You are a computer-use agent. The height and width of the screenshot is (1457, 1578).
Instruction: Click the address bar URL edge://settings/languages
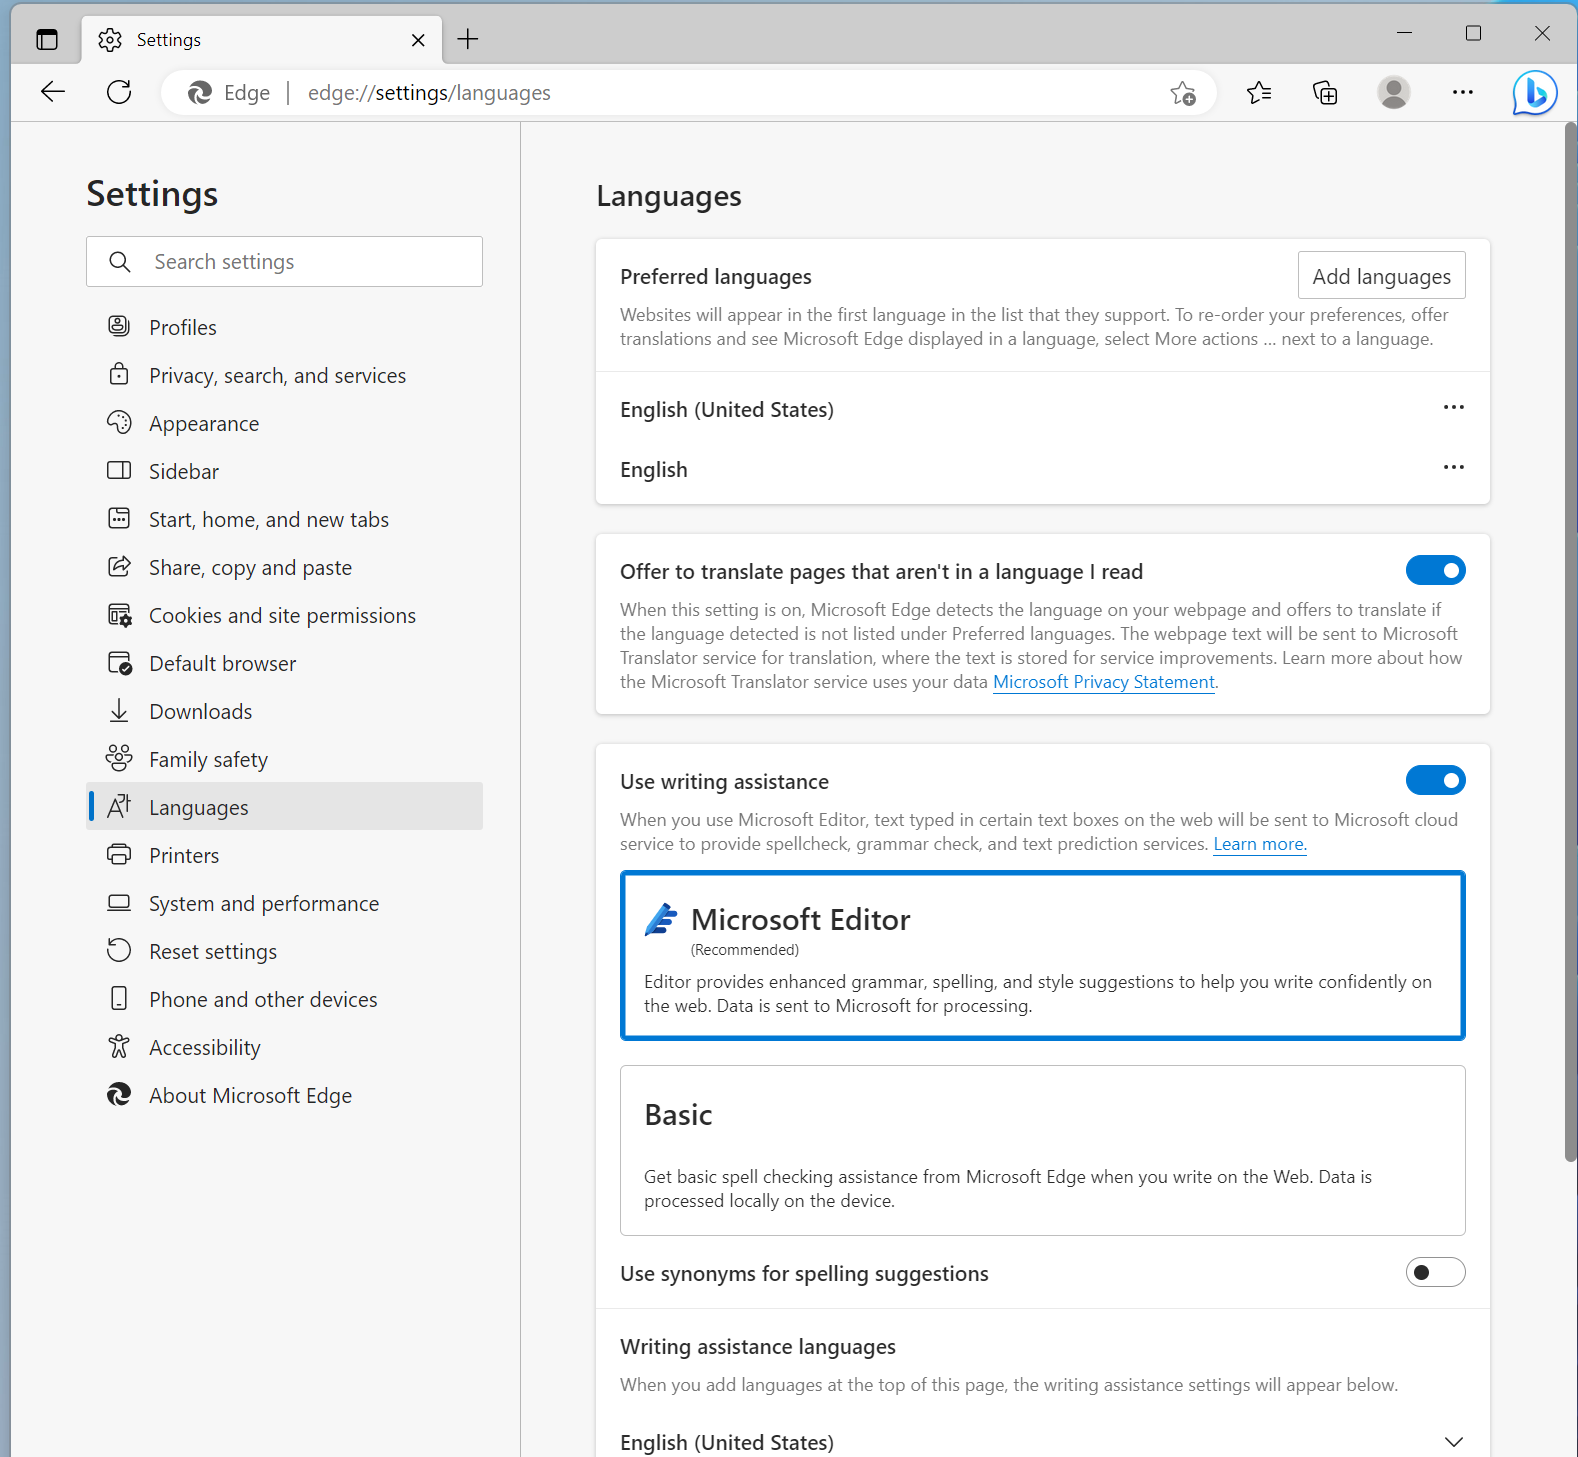point(429,93)
